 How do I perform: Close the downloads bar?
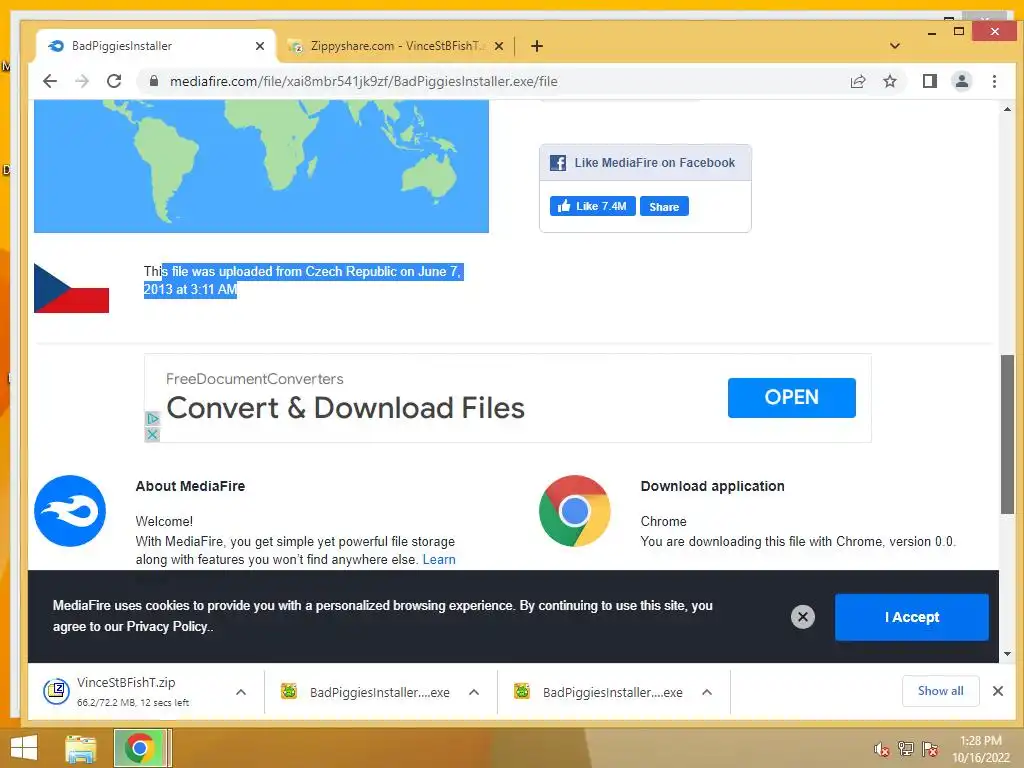[997, 691]
